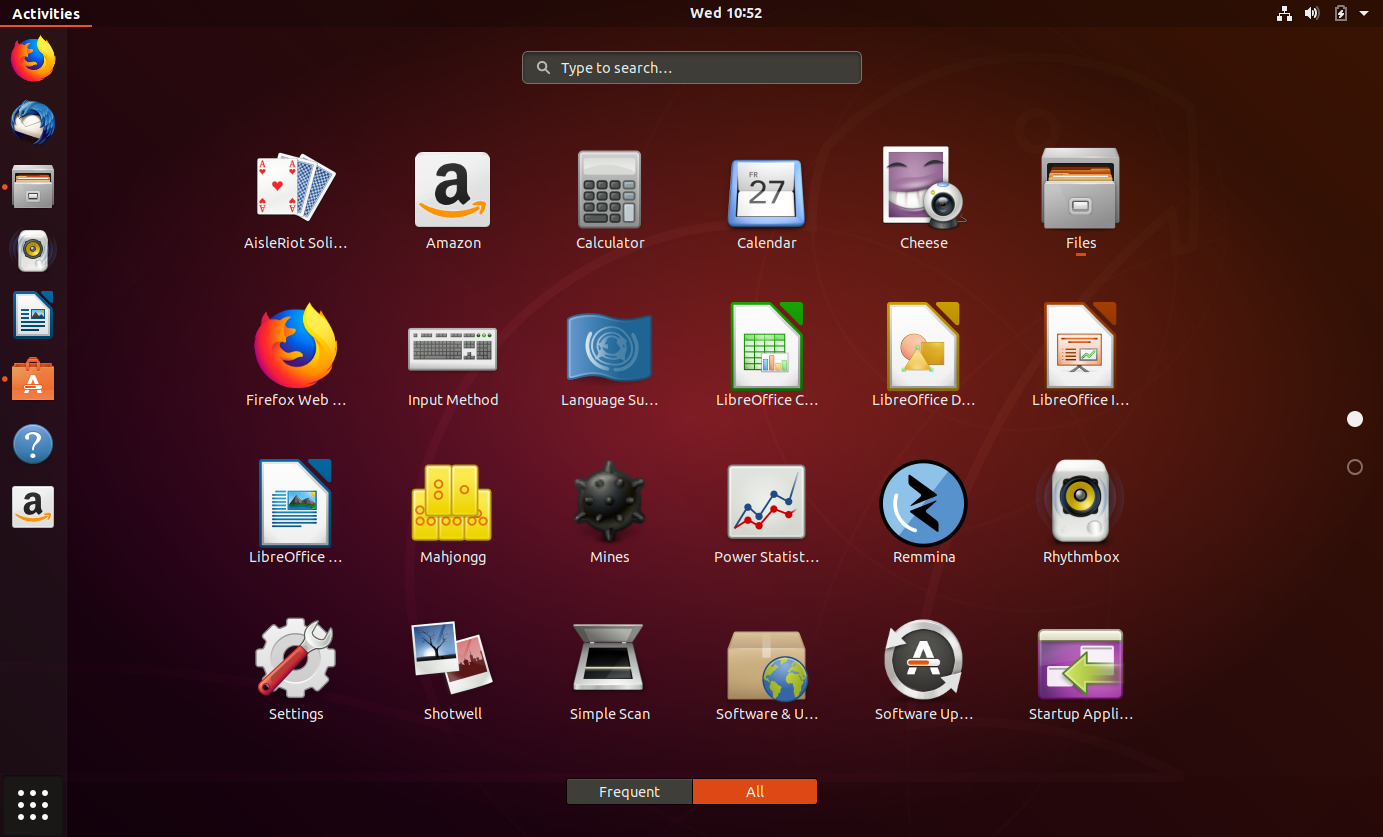Click the Show Applications grid button

click(33, 805)
